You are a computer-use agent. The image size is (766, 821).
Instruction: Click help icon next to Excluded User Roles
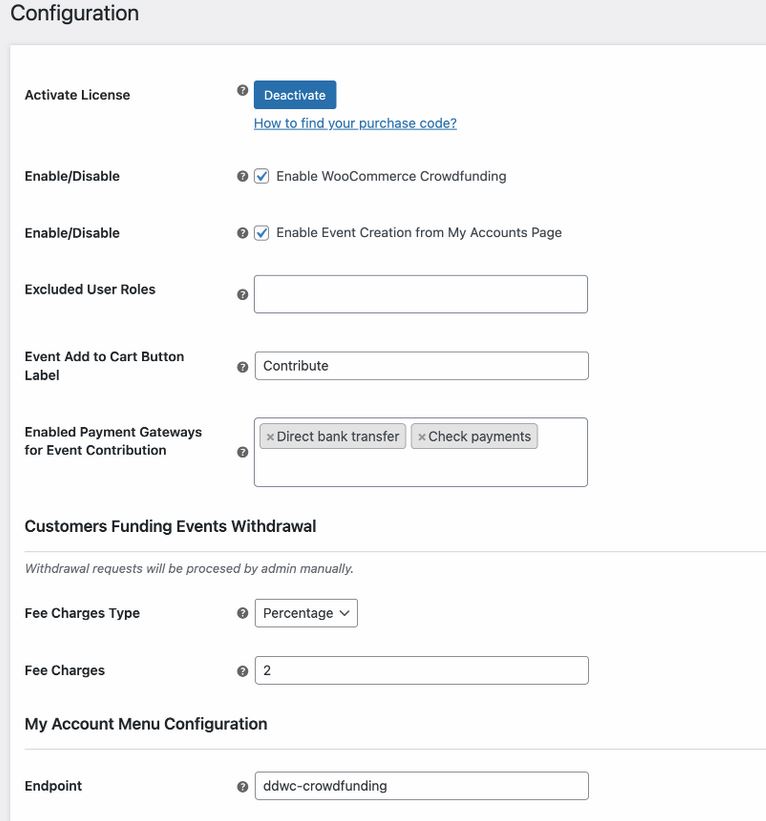tap(242, 294)
